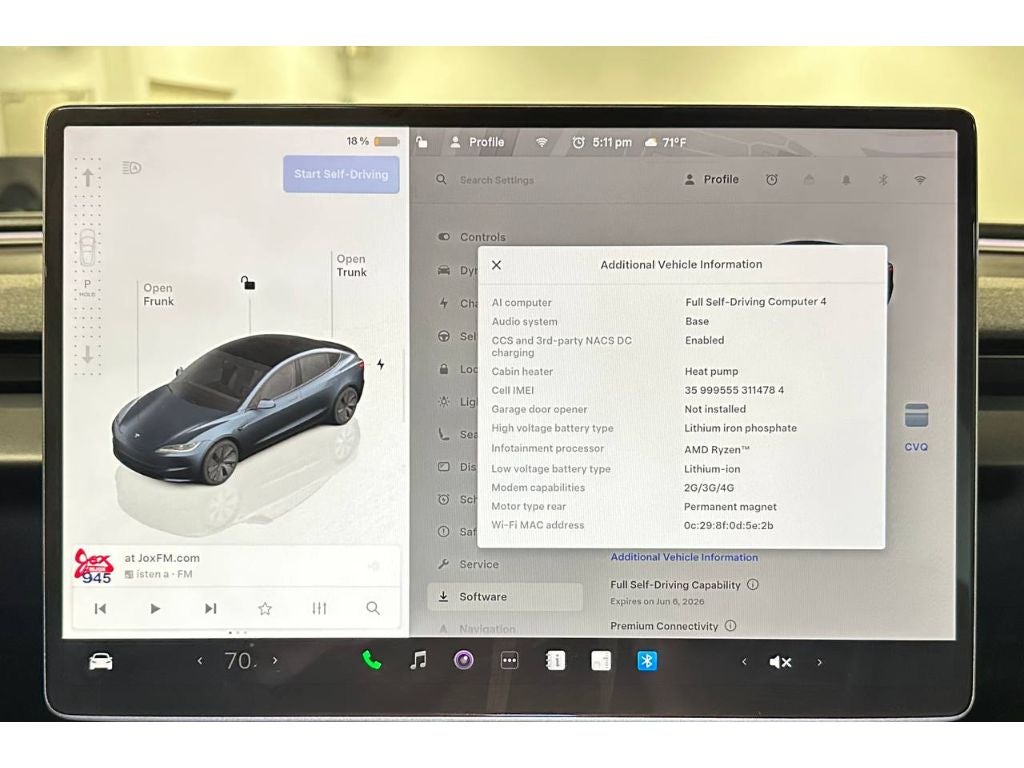
Task: Favorite the station with the star icon
Action: tap(264, 609)
